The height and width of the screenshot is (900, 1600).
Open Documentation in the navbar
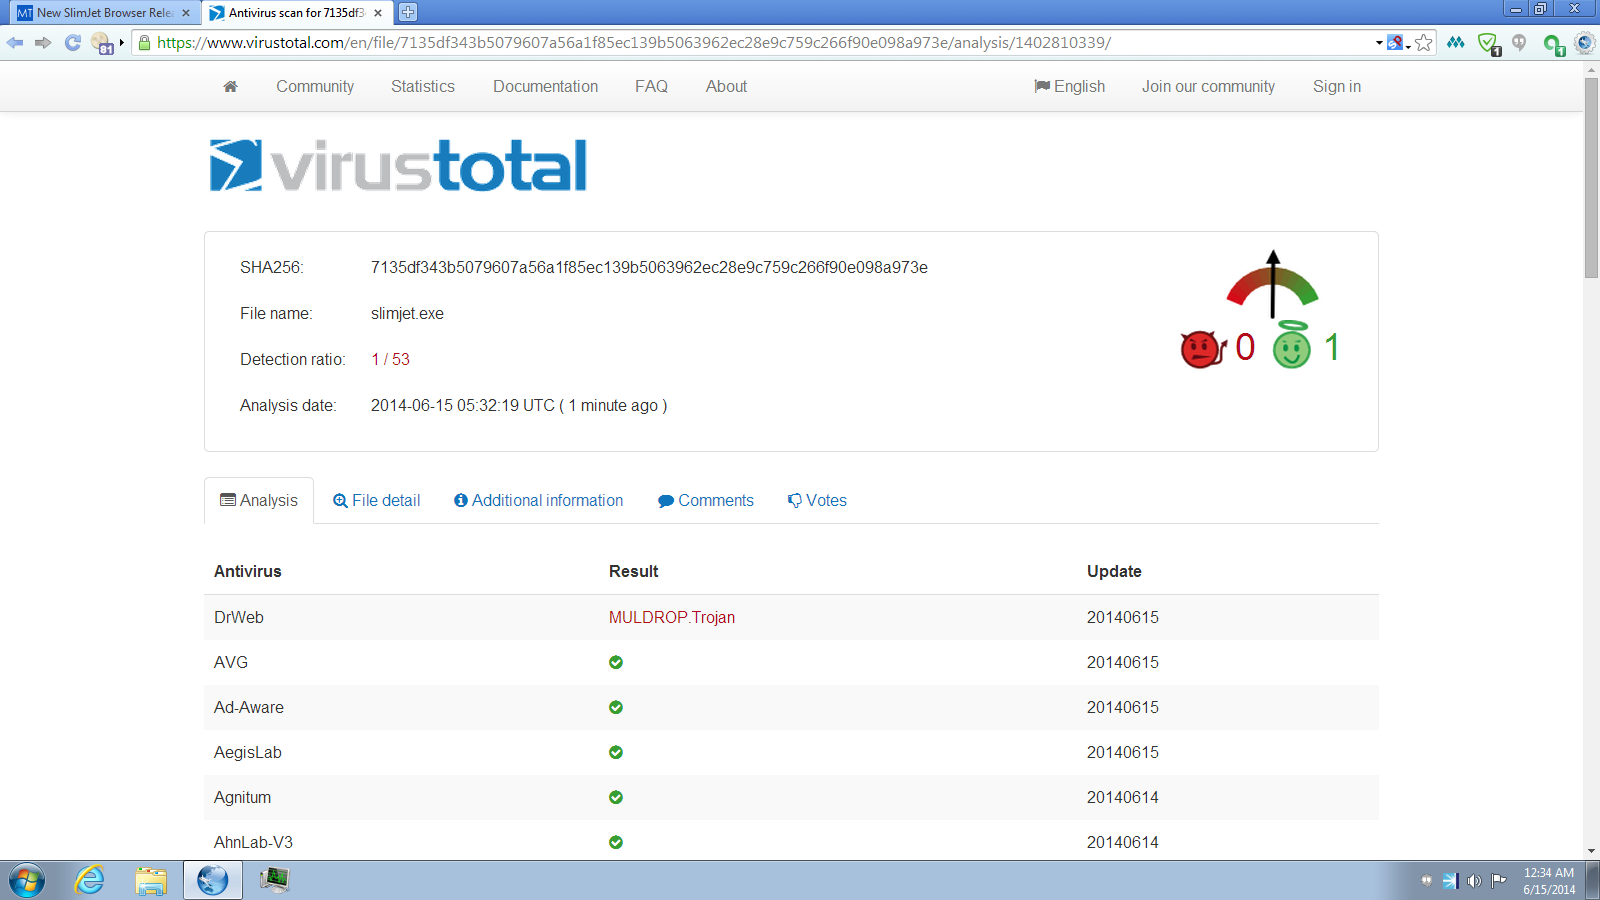545,87
